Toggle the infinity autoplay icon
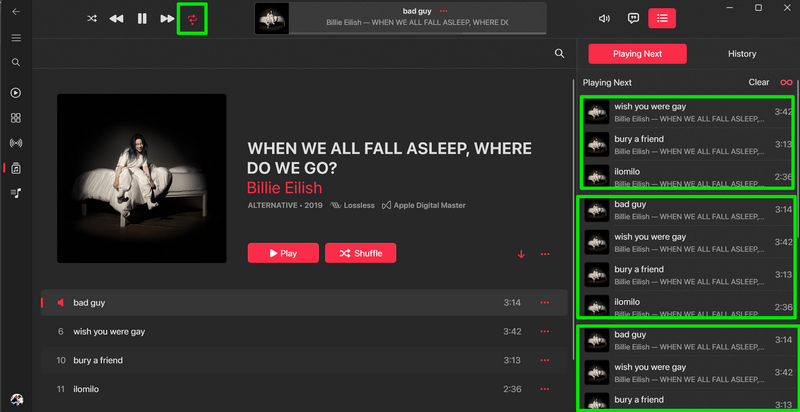This screenshot has height=412, width=800. click(786, 83)
